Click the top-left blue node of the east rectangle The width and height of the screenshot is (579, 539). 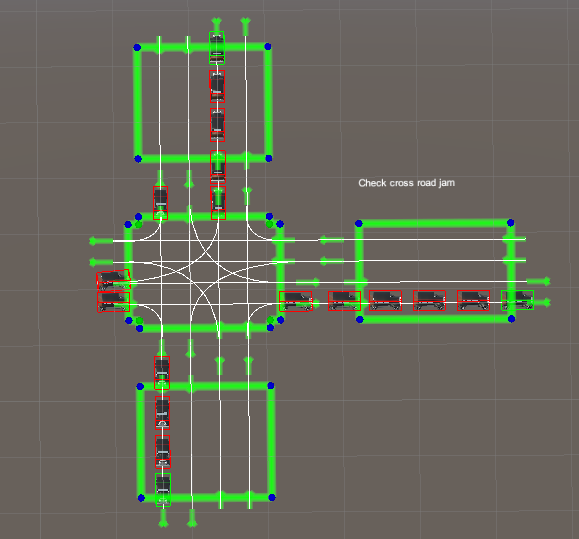point(359,223)
